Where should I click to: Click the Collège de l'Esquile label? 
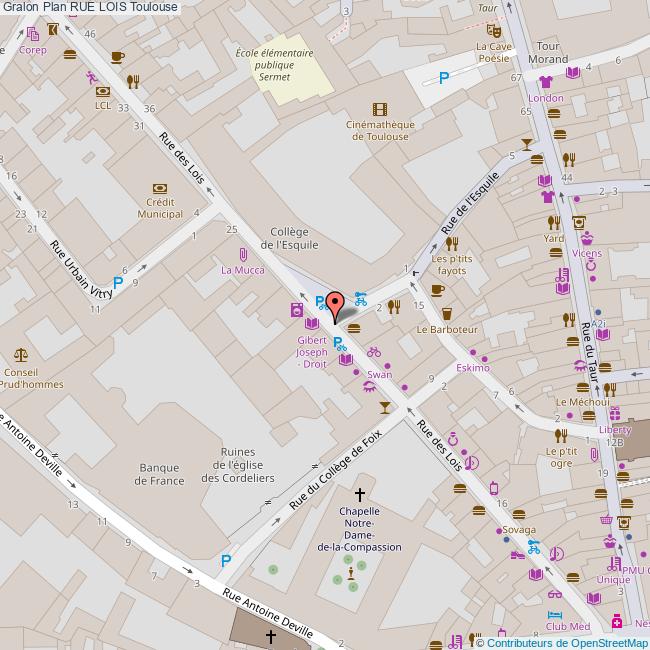click(x=289, y=237)
